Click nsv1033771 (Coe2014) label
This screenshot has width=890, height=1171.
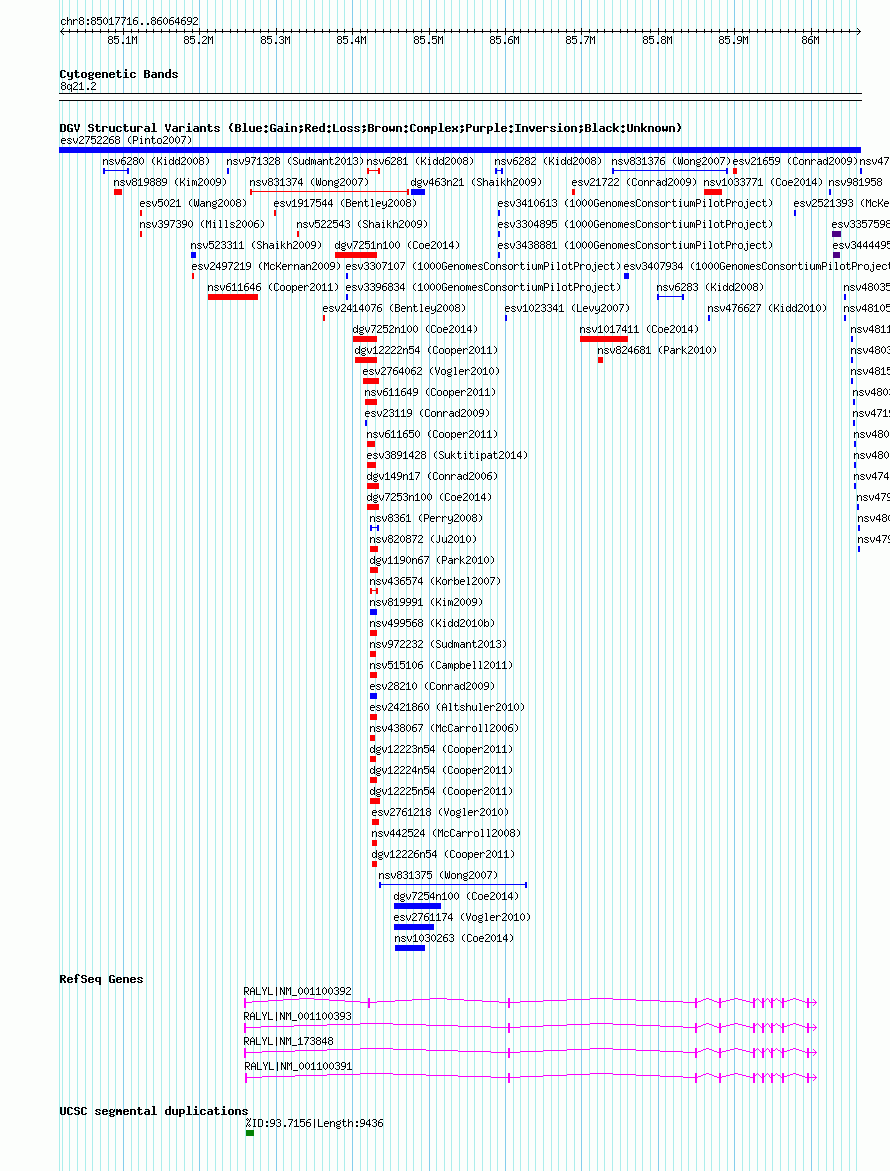click(763, 182)
